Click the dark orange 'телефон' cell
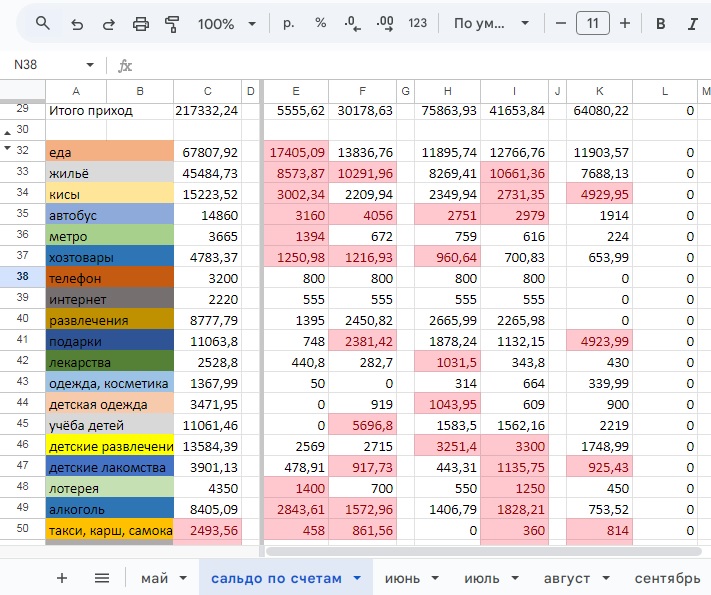 point(109,277)
